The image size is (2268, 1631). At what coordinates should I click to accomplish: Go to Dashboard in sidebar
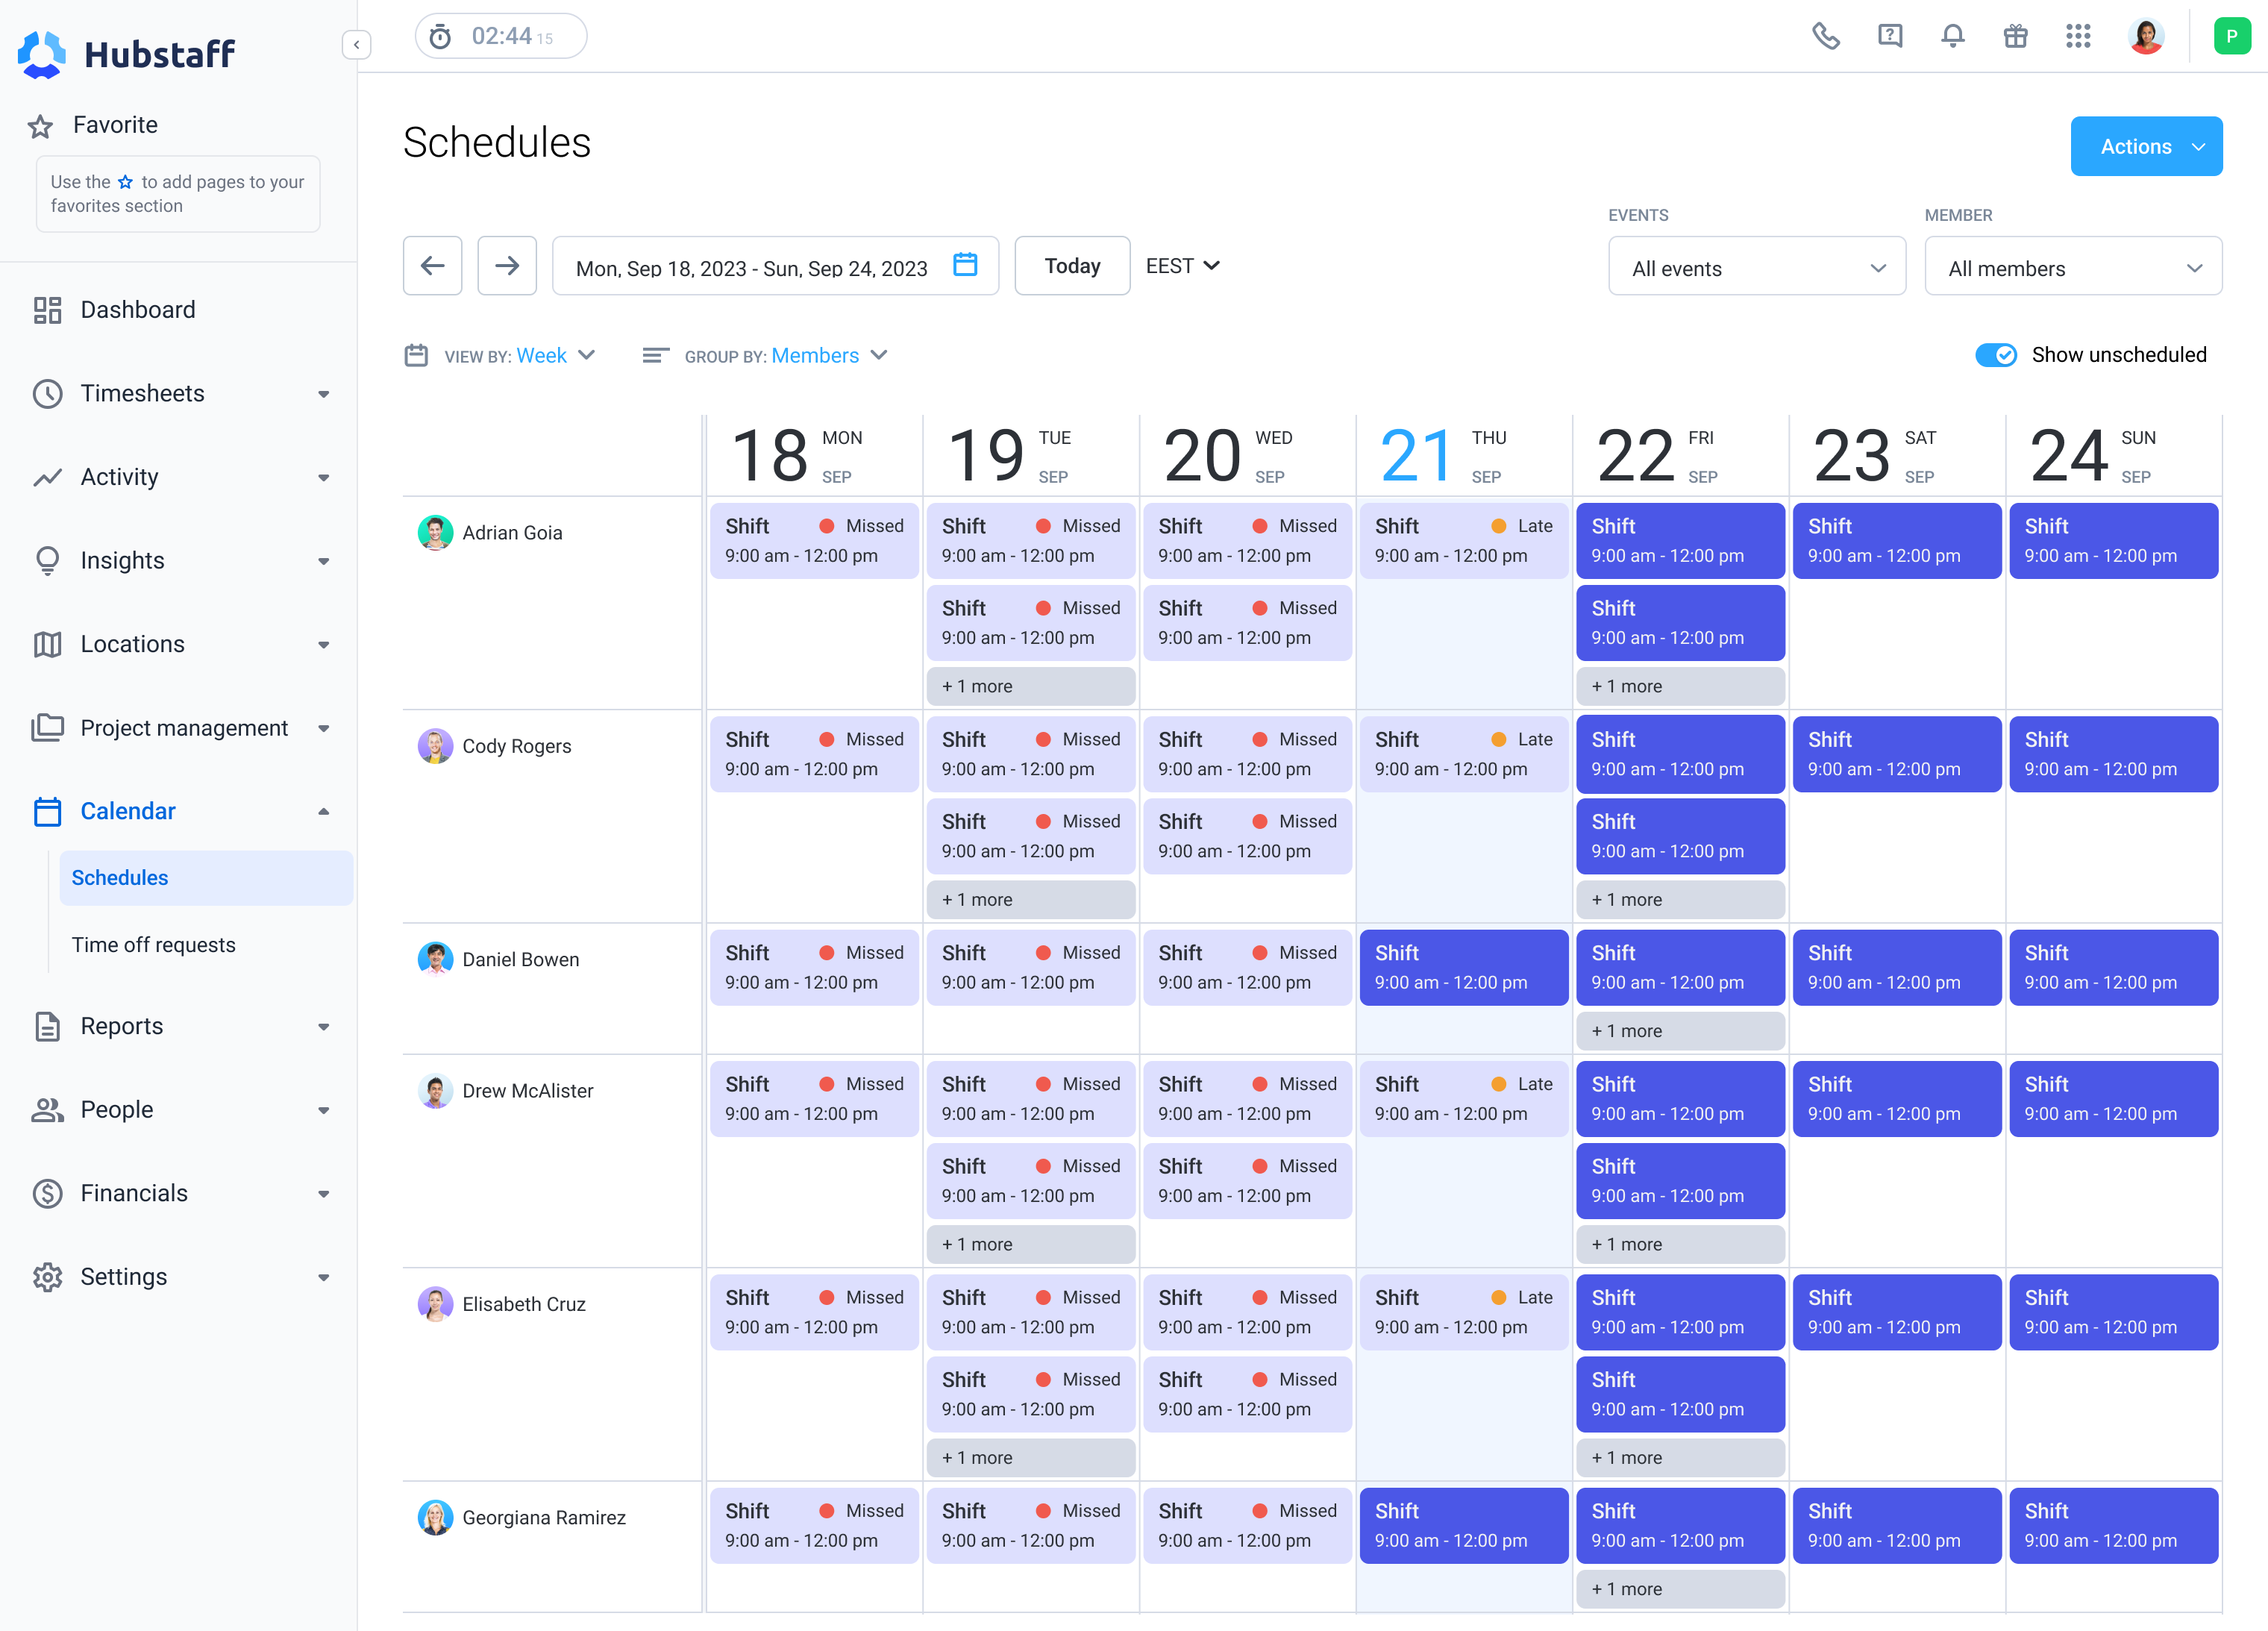(x=138, y=310)
